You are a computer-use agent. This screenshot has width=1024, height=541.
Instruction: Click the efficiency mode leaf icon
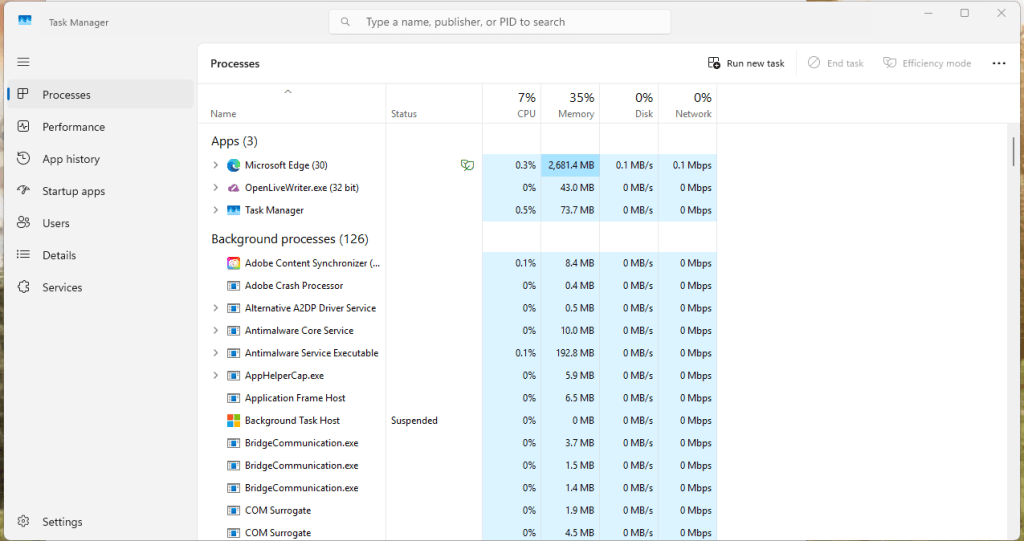[x=467, y=165]
